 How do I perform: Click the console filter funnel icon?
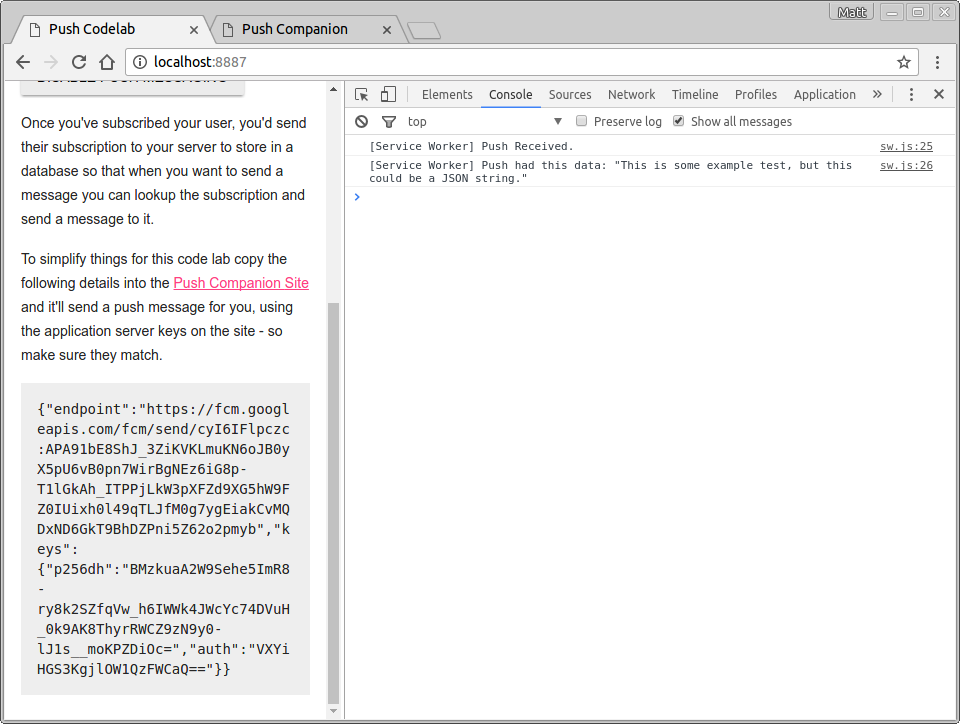point(389,122)
